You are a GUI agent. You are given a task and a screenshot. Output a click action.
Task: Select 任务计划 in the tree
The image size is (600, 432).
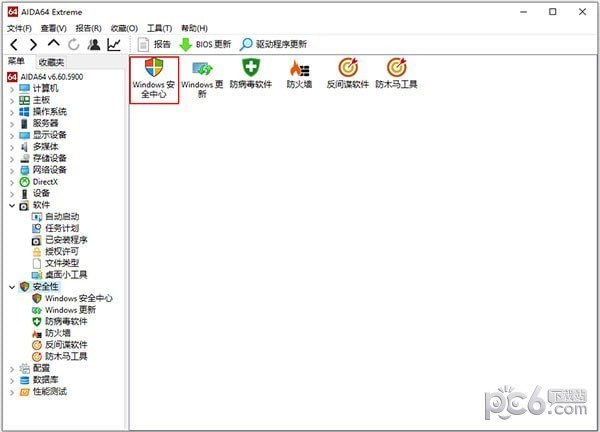(x=55, y=228)
